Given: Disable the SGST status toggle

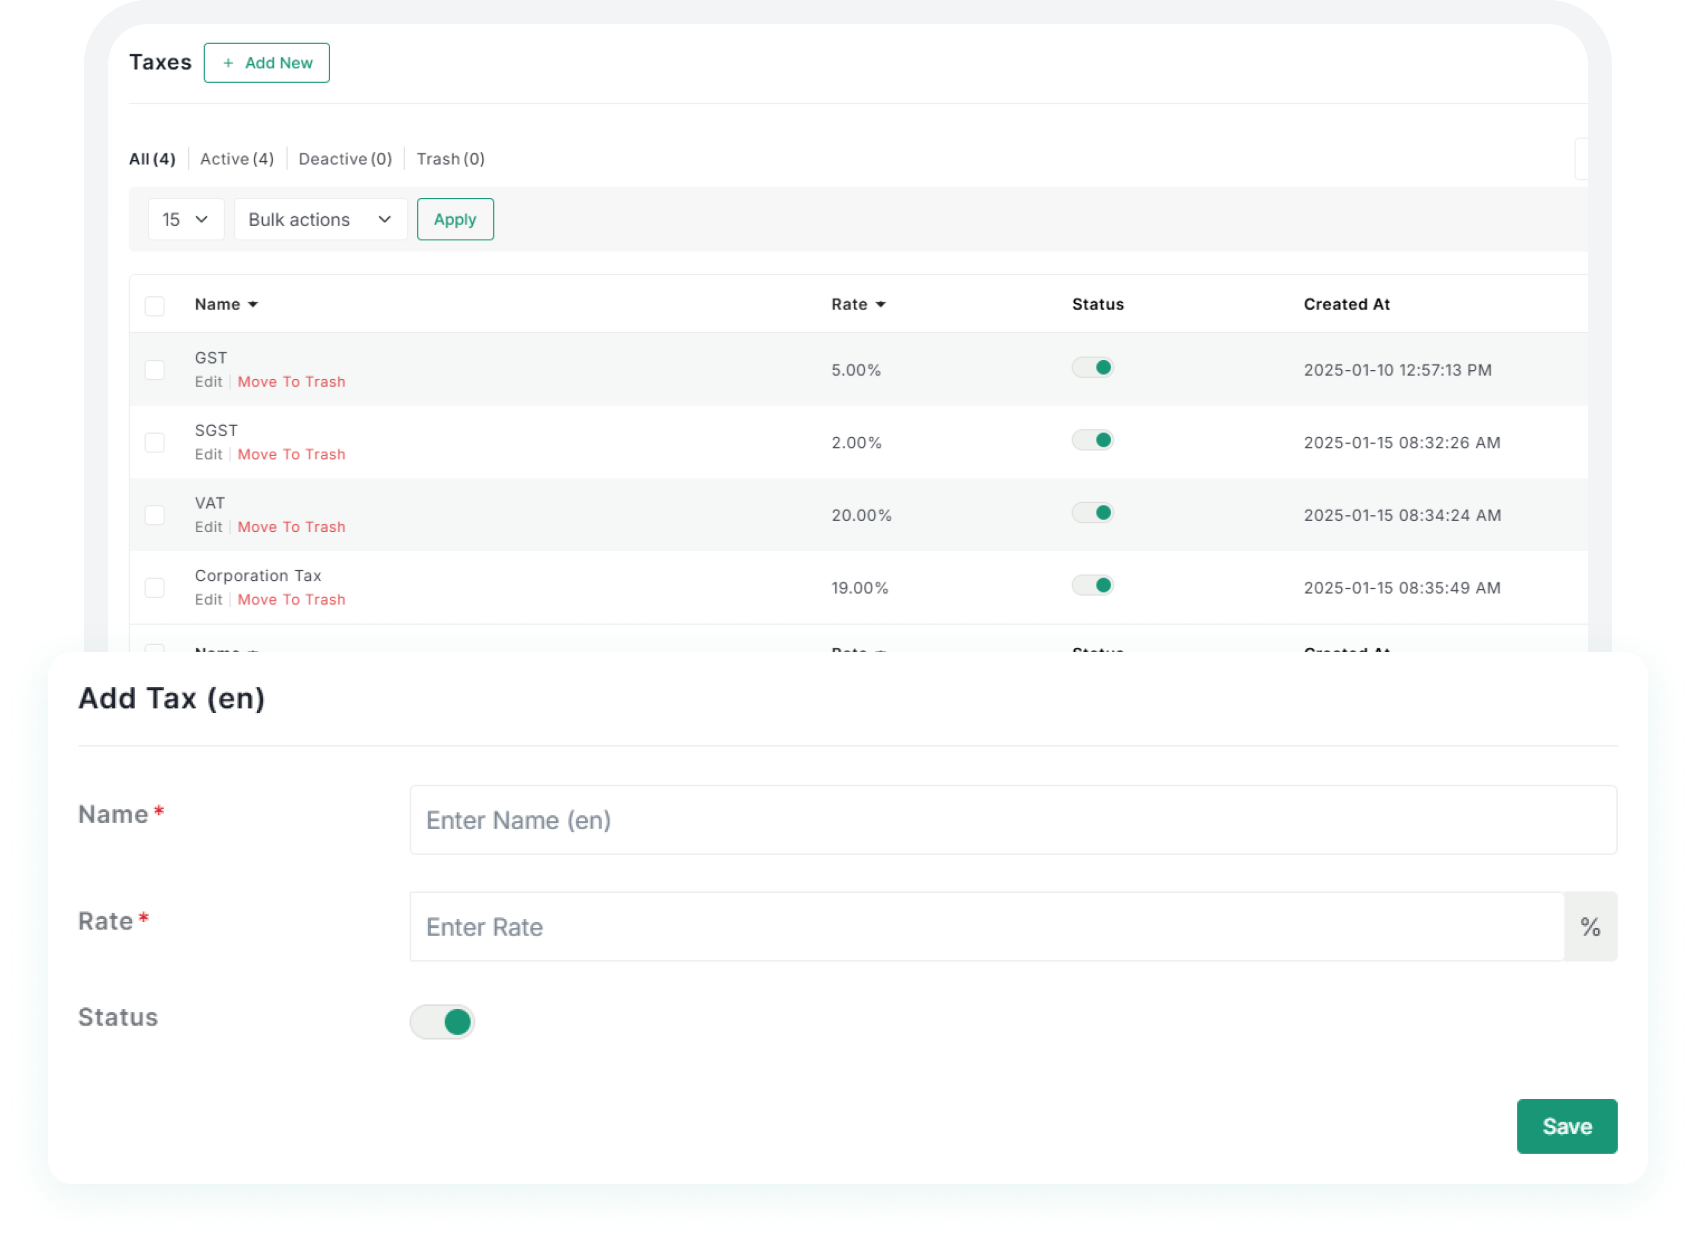Looking at the screenshot, I should tap(1092, 441).
